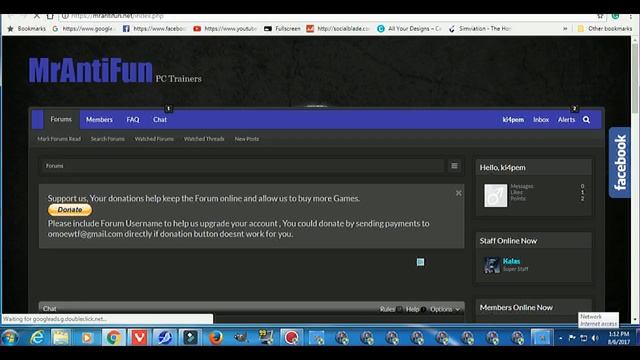Open the YouTube bookmark
The width and height of the screenshot is (640, 360).
click(x=225, y=29)
